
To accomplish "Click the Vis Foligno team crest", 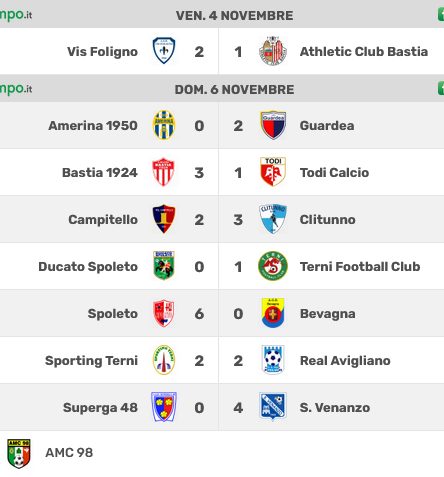I will coord(164,51).
